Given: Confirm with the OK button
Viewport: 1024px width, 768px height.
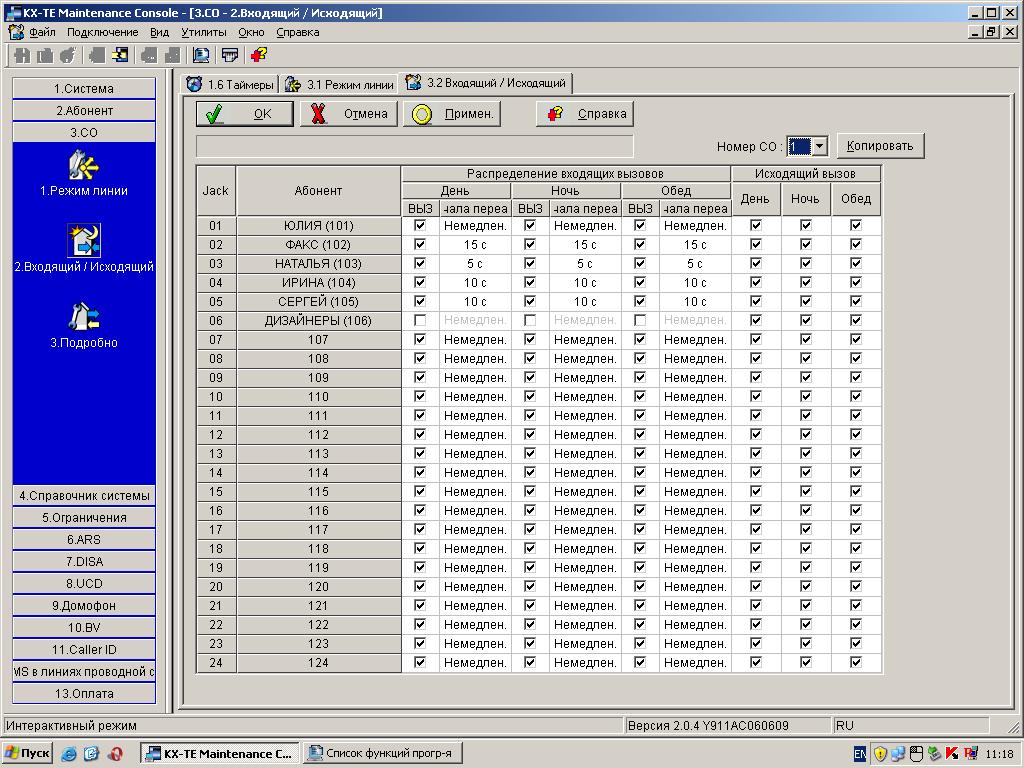Looking at the screenshot, I should coord(245,114).
